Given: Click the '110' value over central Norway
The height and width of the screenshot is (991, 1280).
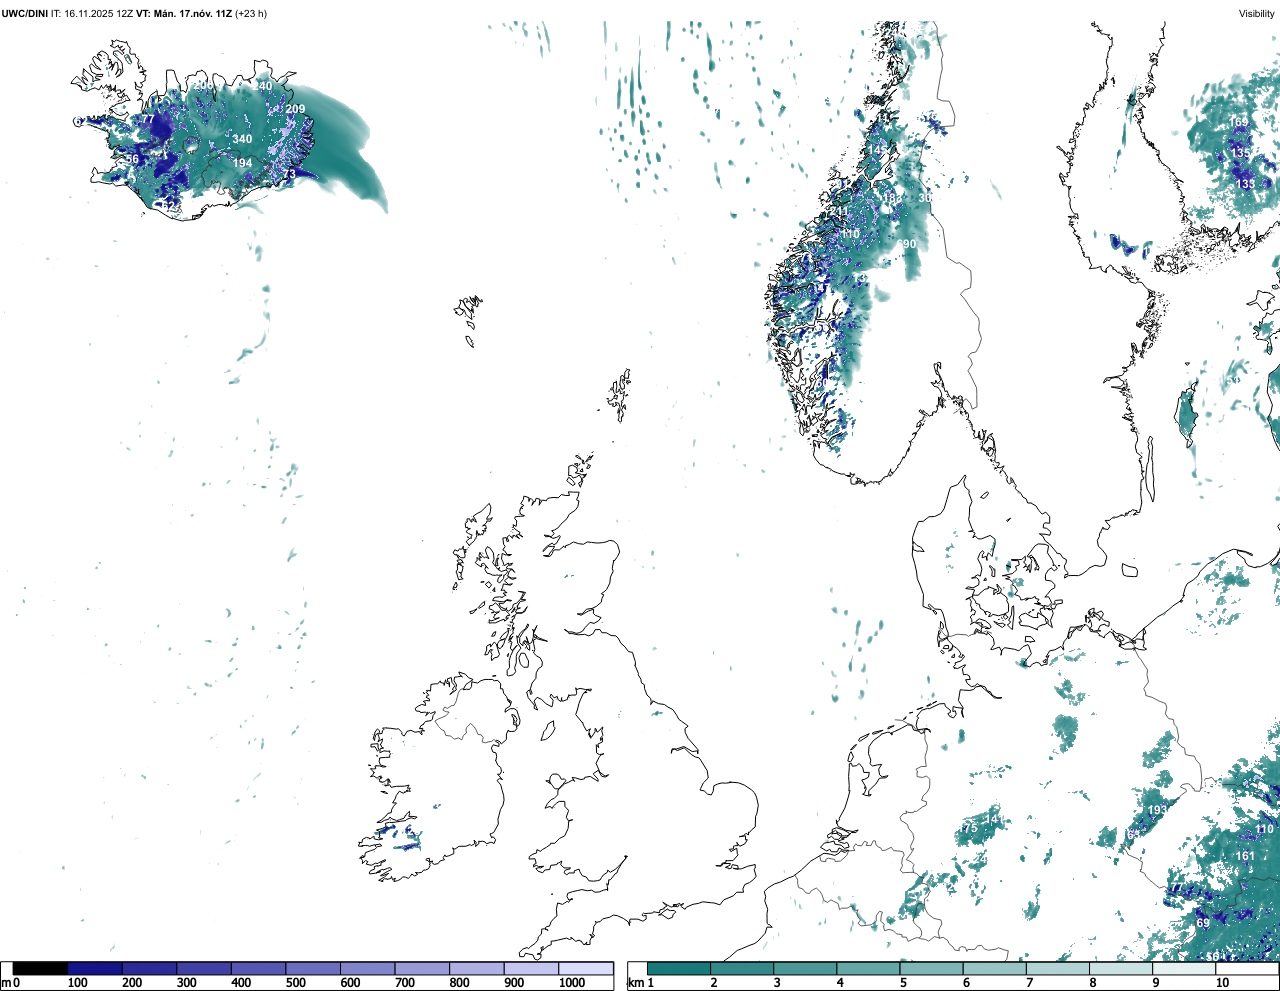Looking at the screenshot, I should (x=850, y=234).
